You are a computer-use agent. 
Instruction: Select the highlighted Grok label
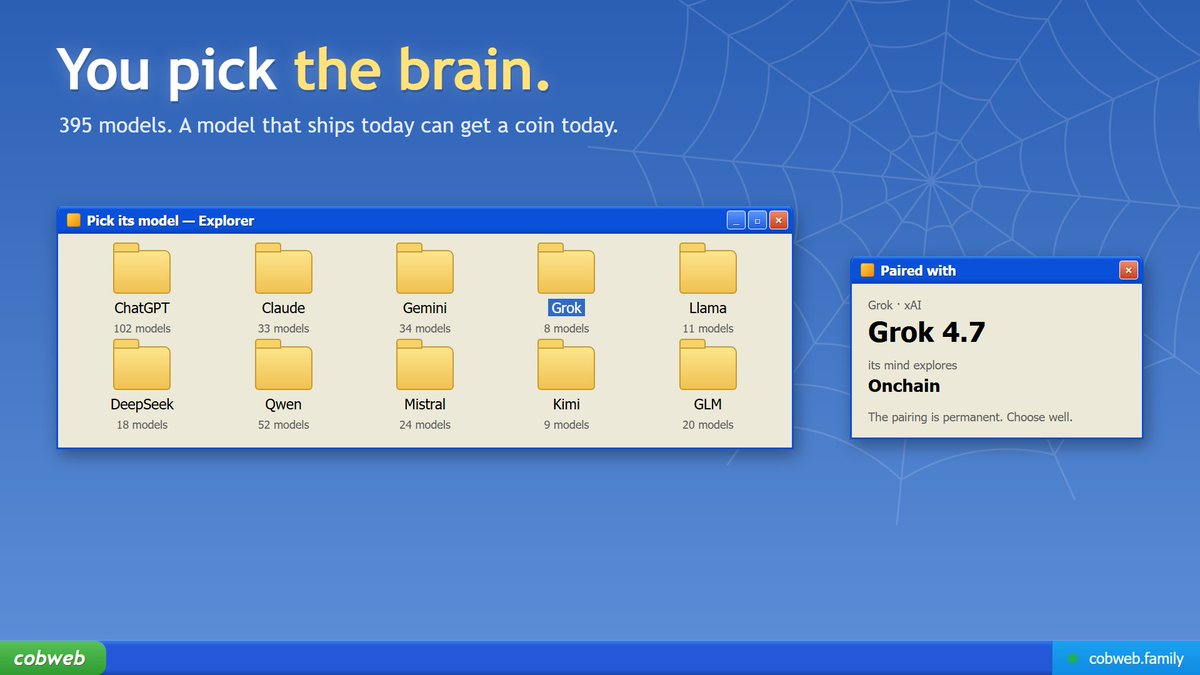pyautogui.click(x=566, y=308)
